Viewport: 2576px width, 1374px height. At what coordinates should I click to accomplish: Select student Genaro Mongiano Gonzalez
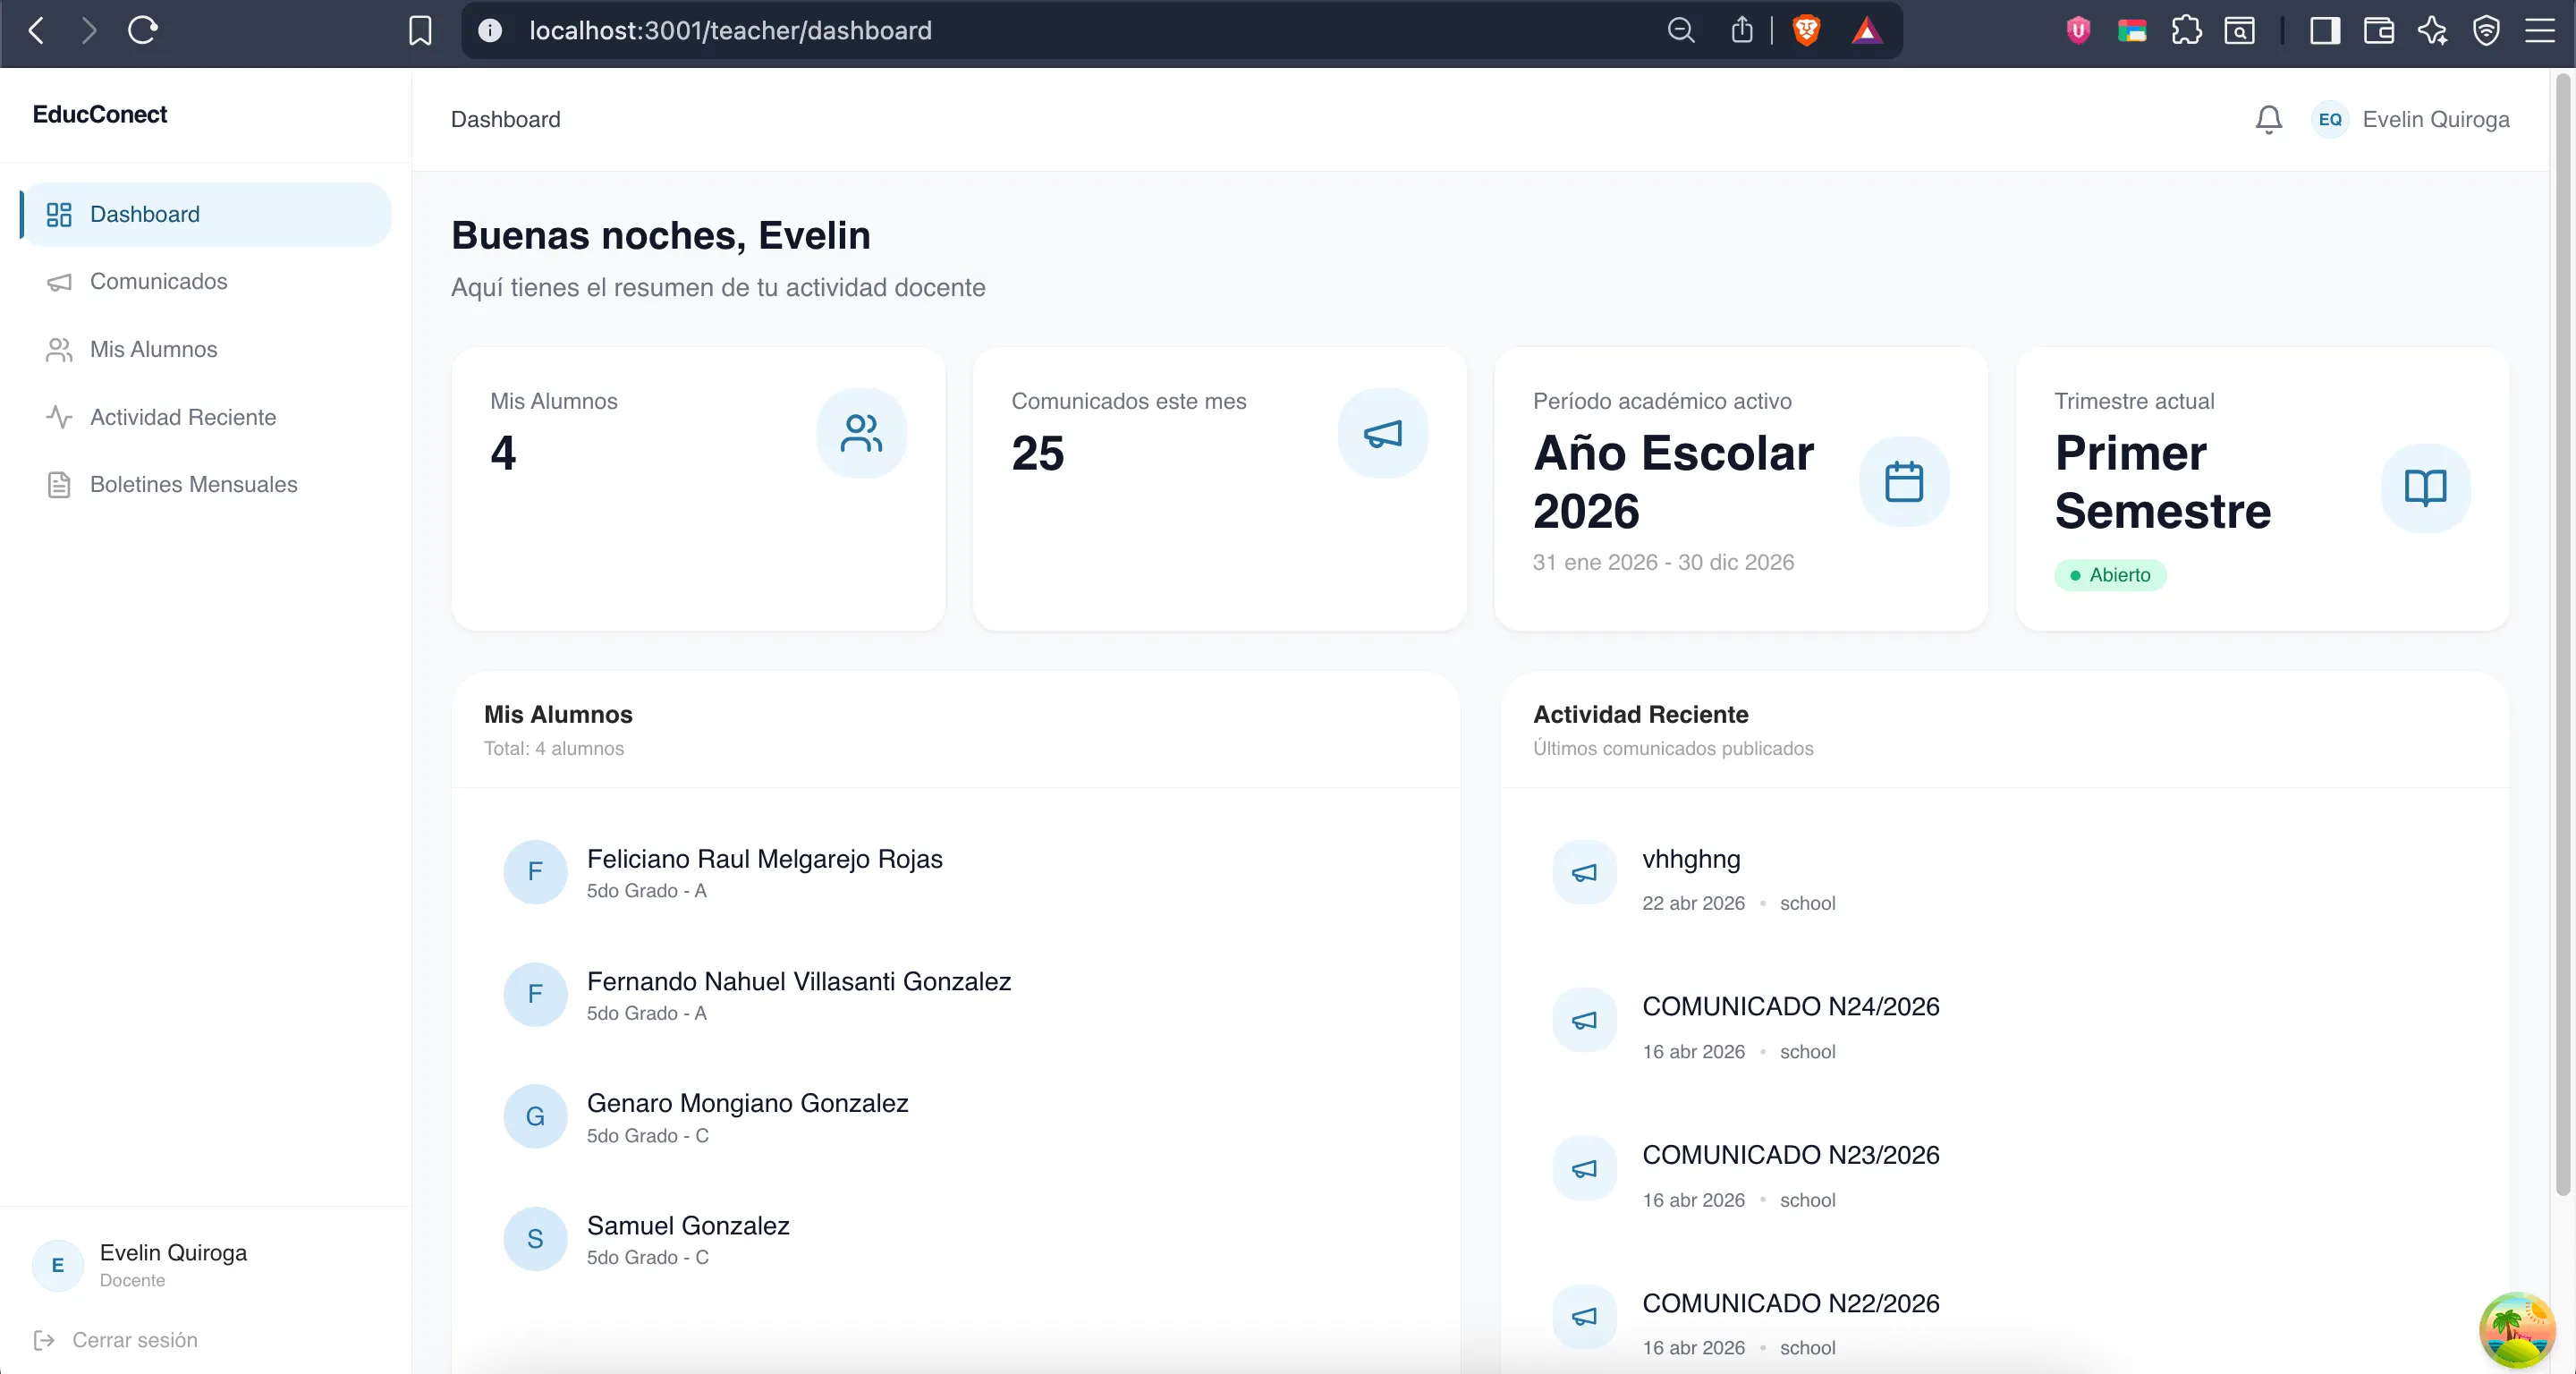(x=747, y=1103)
